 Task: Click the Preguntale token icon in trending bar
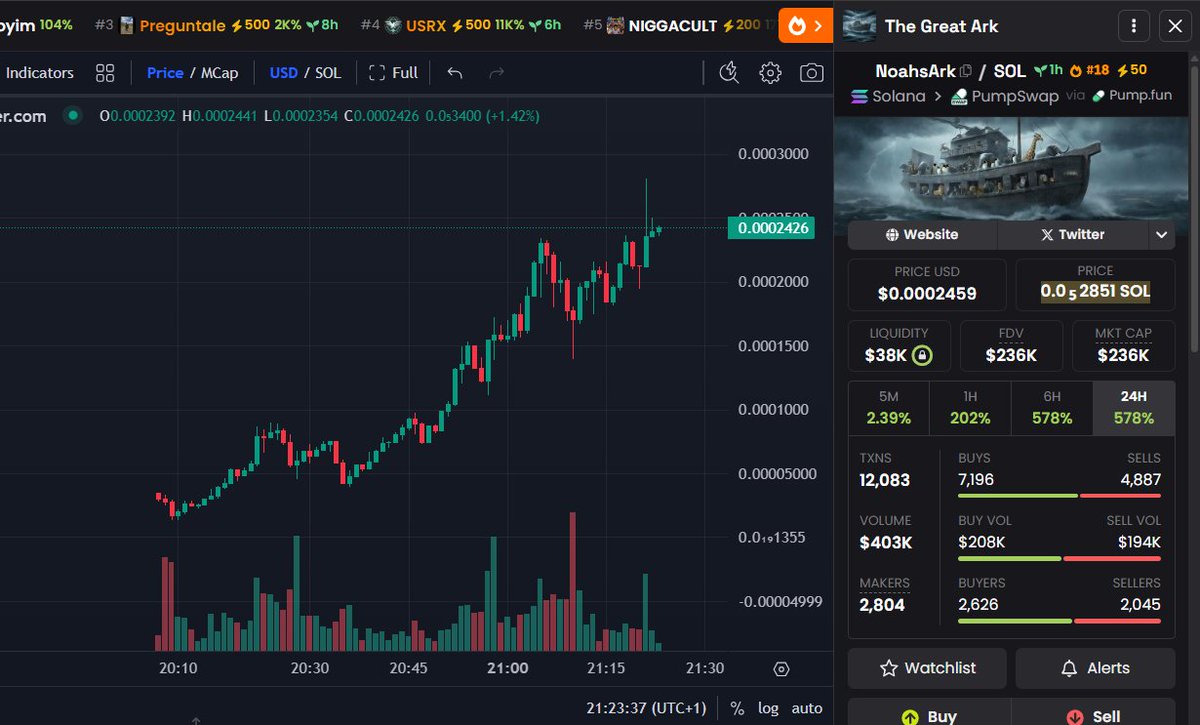click(126, 25)
